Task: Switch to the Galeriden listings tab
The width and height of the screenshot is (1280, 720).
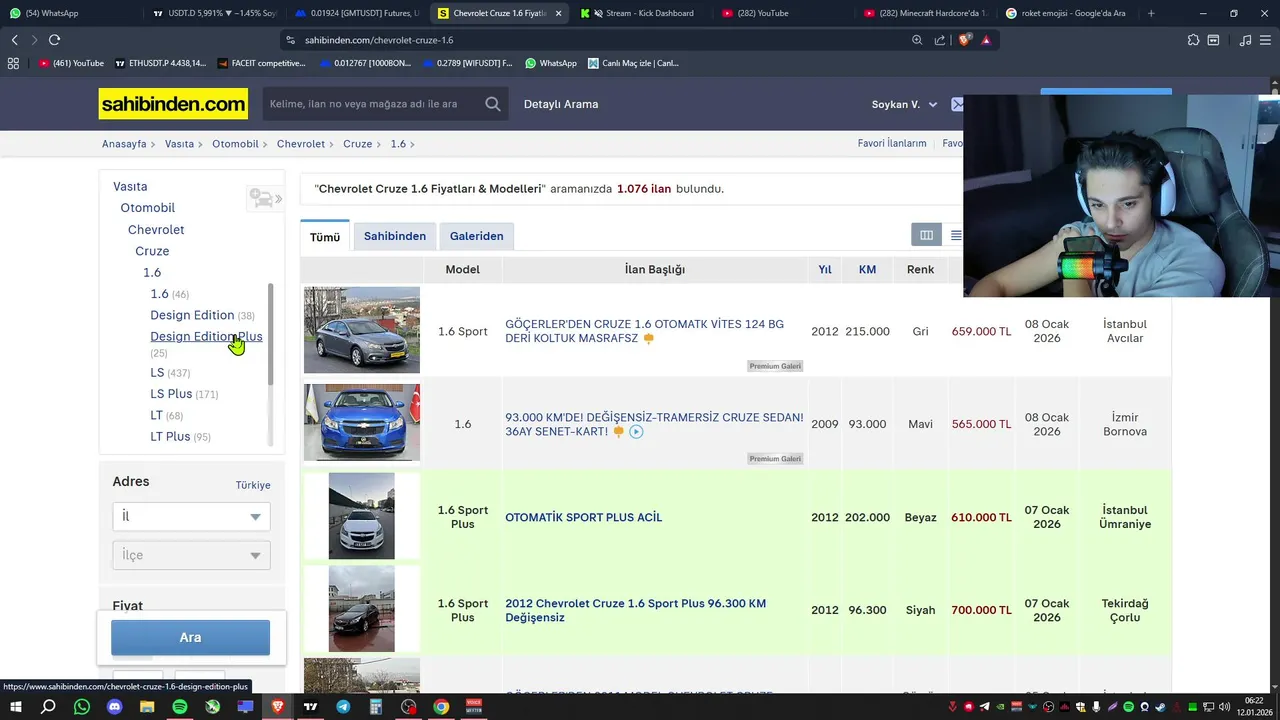Action: pyautogui.click(x=477, y=236)
